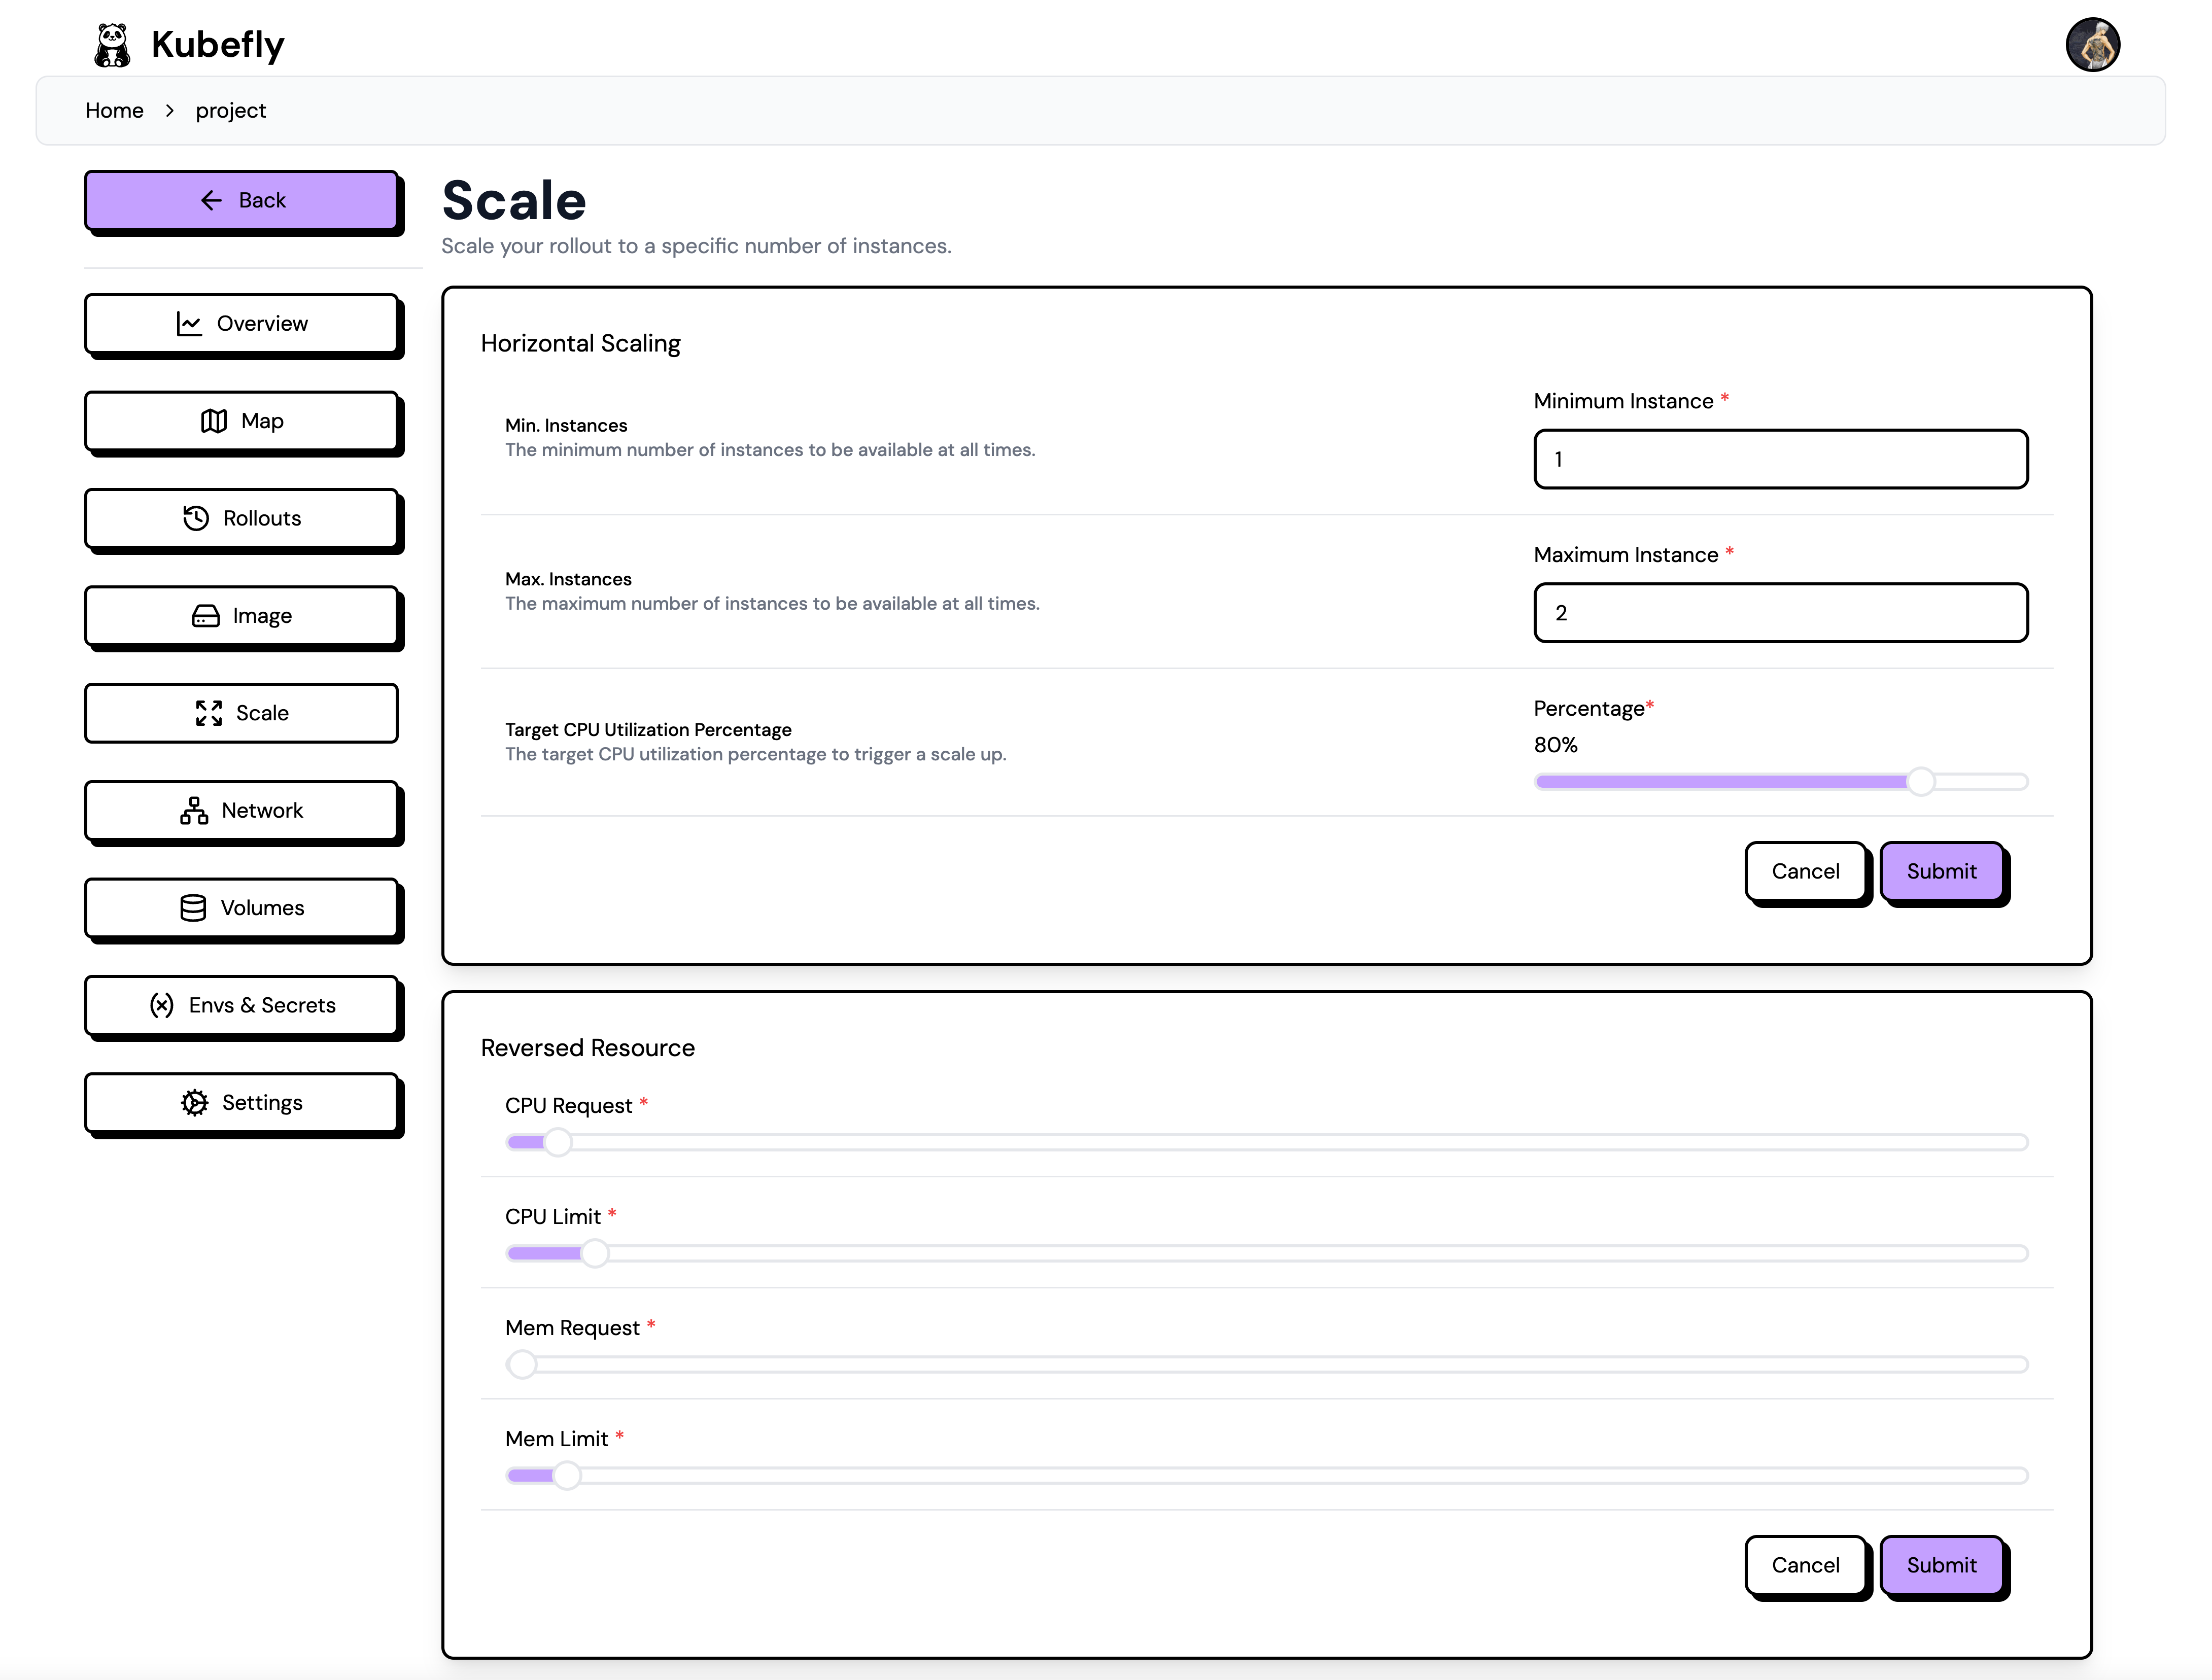
Task: Open the Scale section in sidebar
Action: click(242, 713)
